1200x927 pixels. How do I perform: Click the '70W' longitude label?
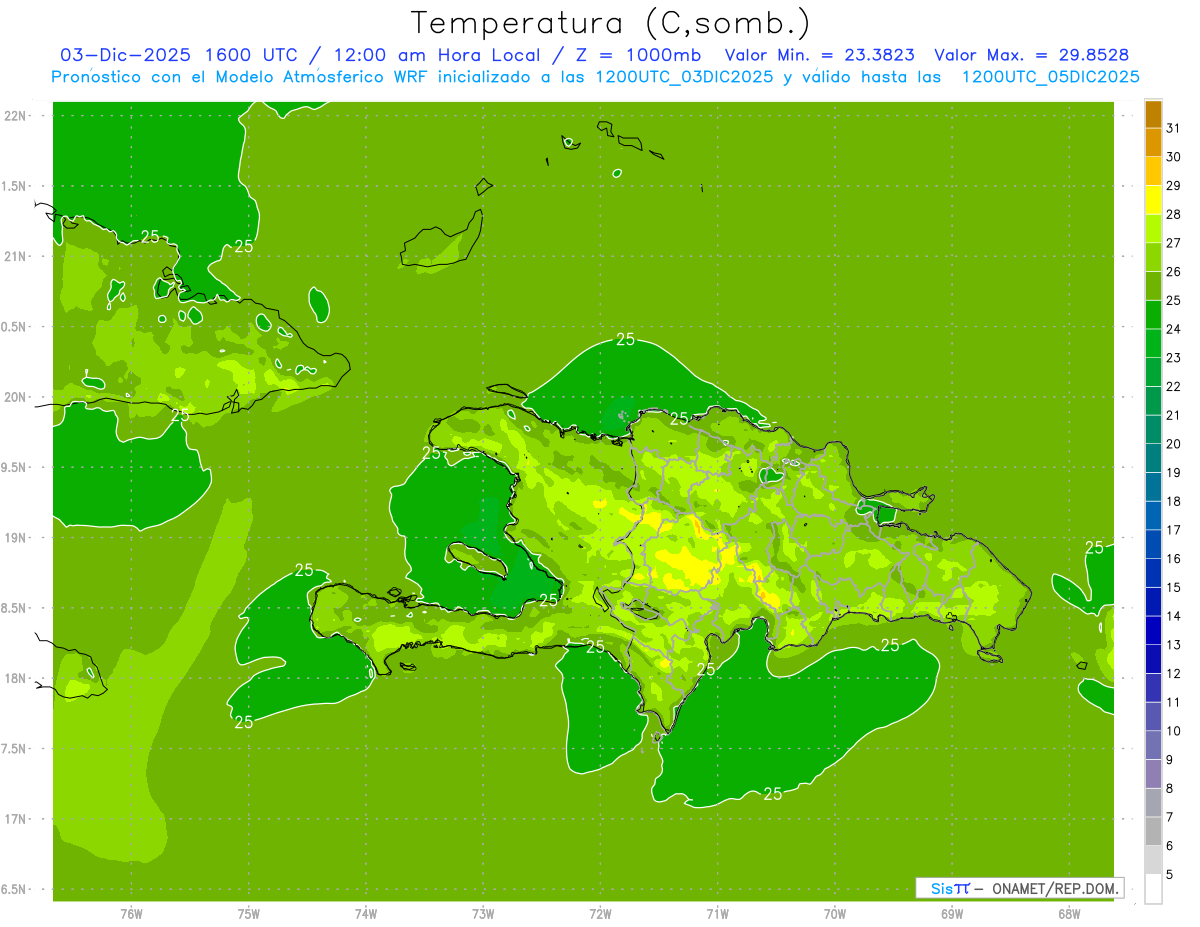[835, 913]
